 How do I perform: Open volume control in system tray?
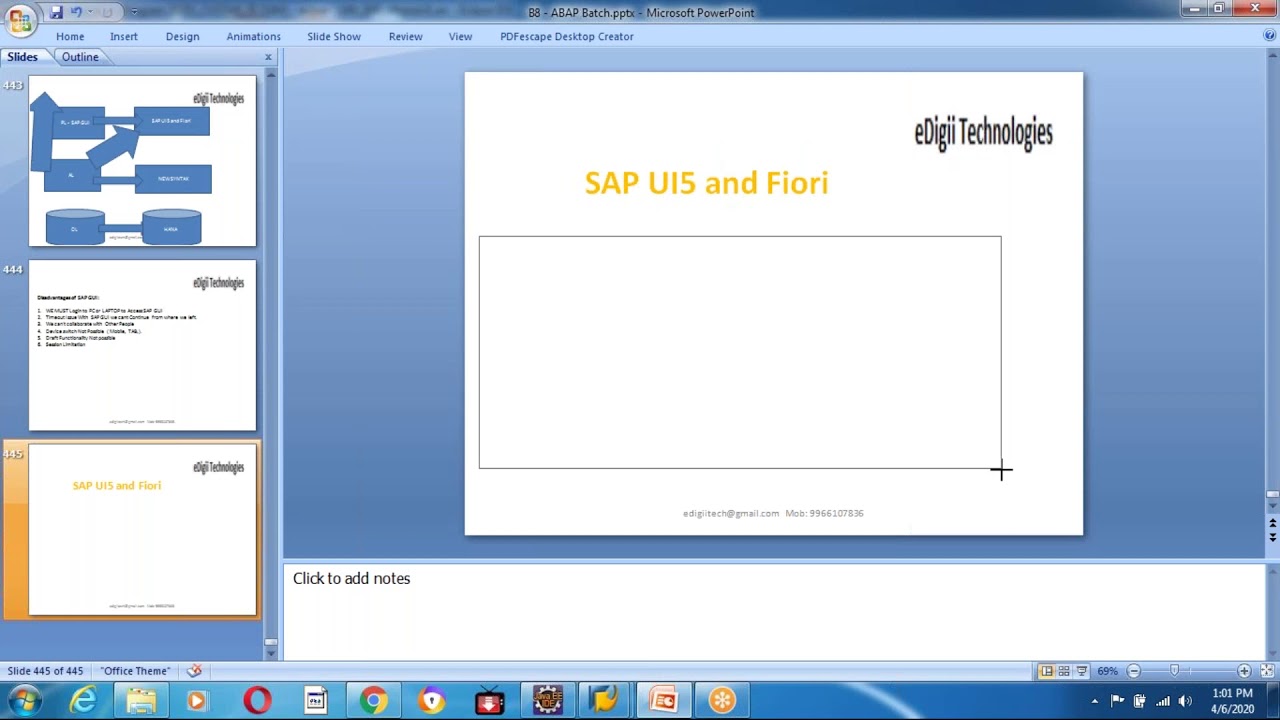(x=1185, y=701)
